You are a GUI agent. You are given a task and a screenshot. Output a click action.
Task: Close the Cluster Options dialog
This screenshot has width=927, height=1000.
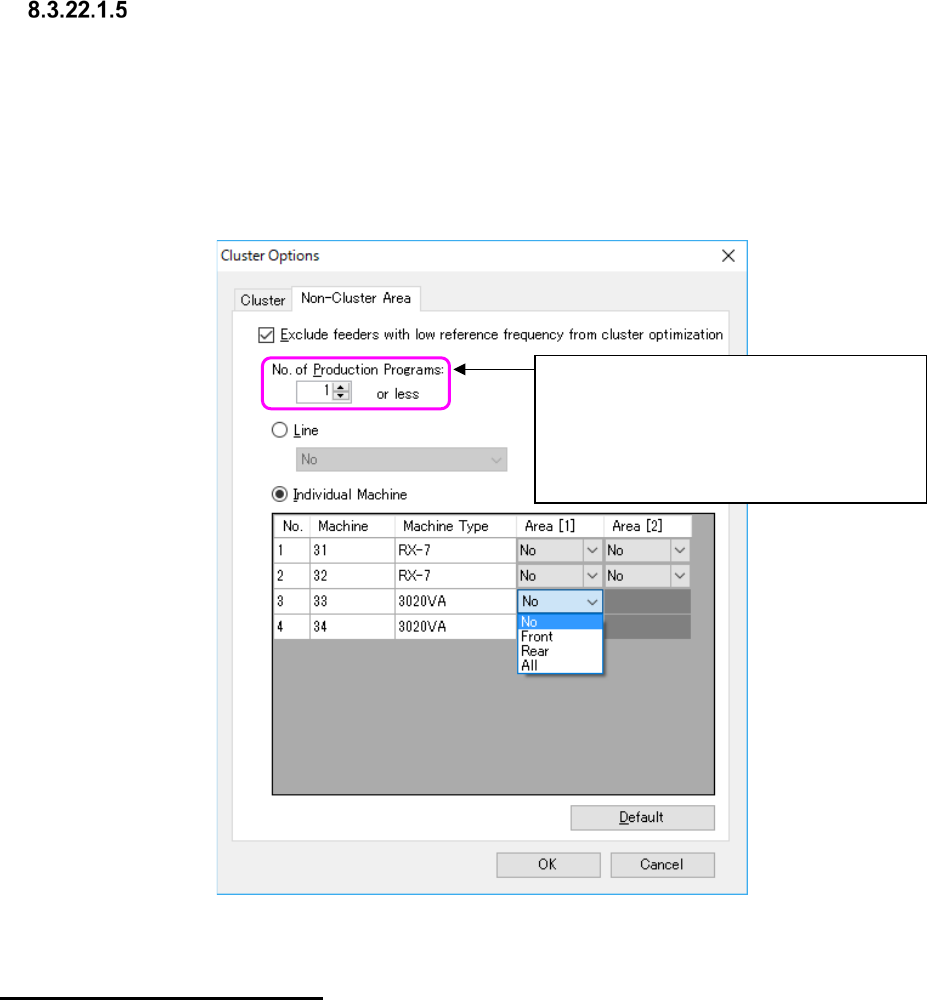pyautogui.click(x=728, y=256)
